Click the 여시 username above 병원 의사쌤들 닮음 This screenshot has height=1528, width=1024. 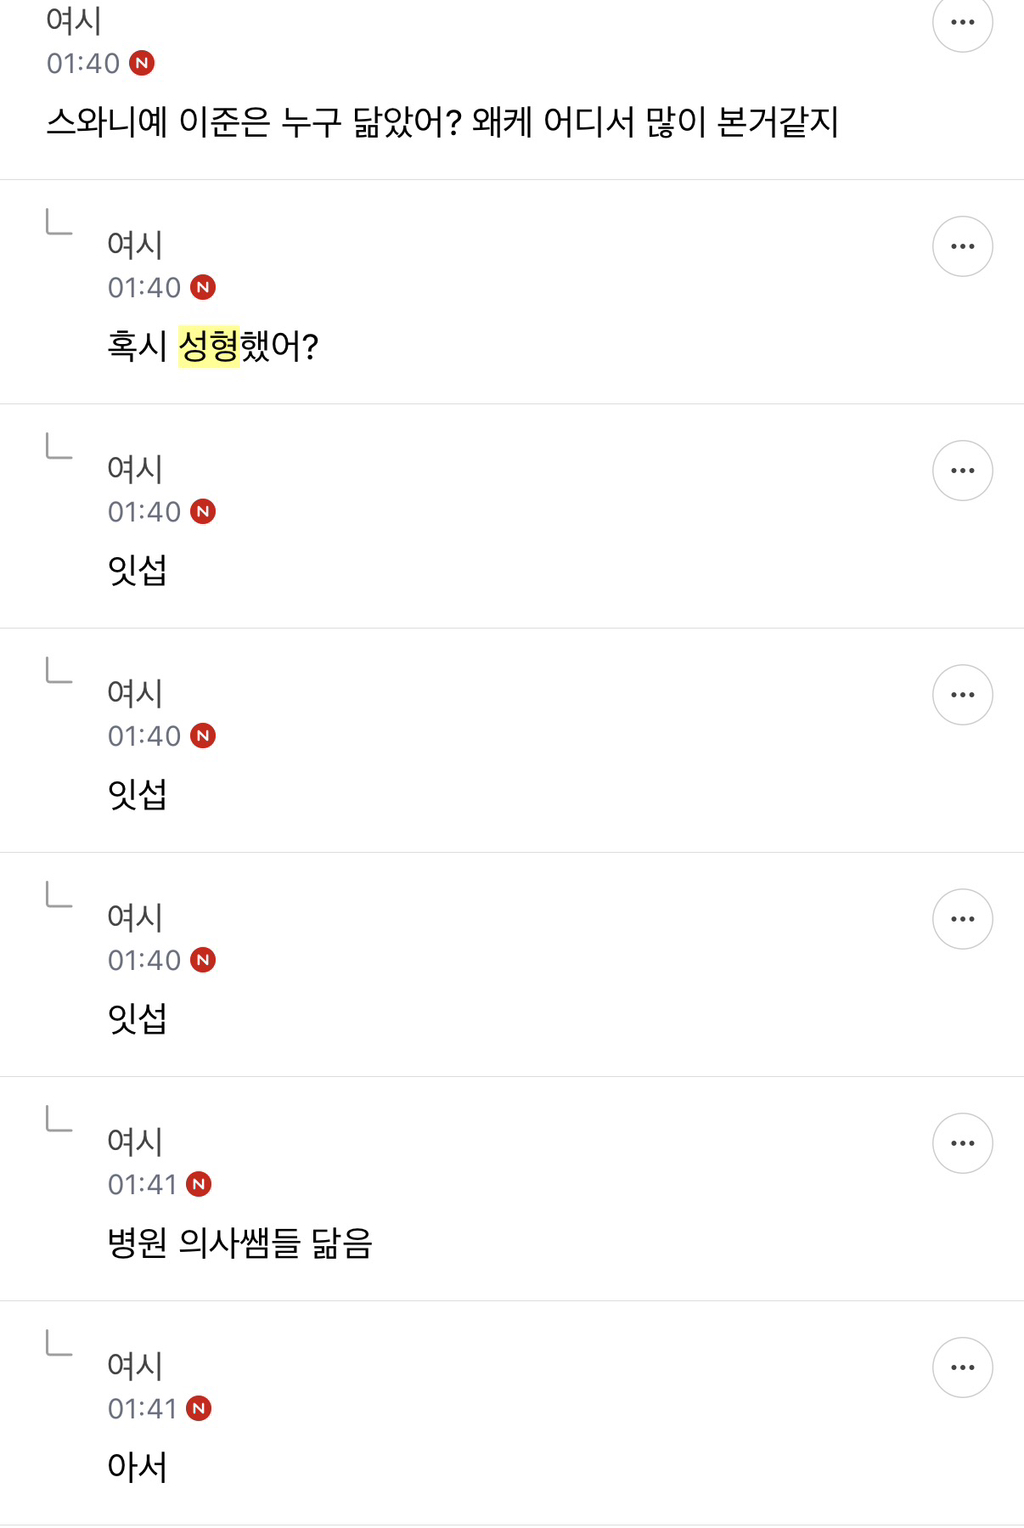point(135,1141)
